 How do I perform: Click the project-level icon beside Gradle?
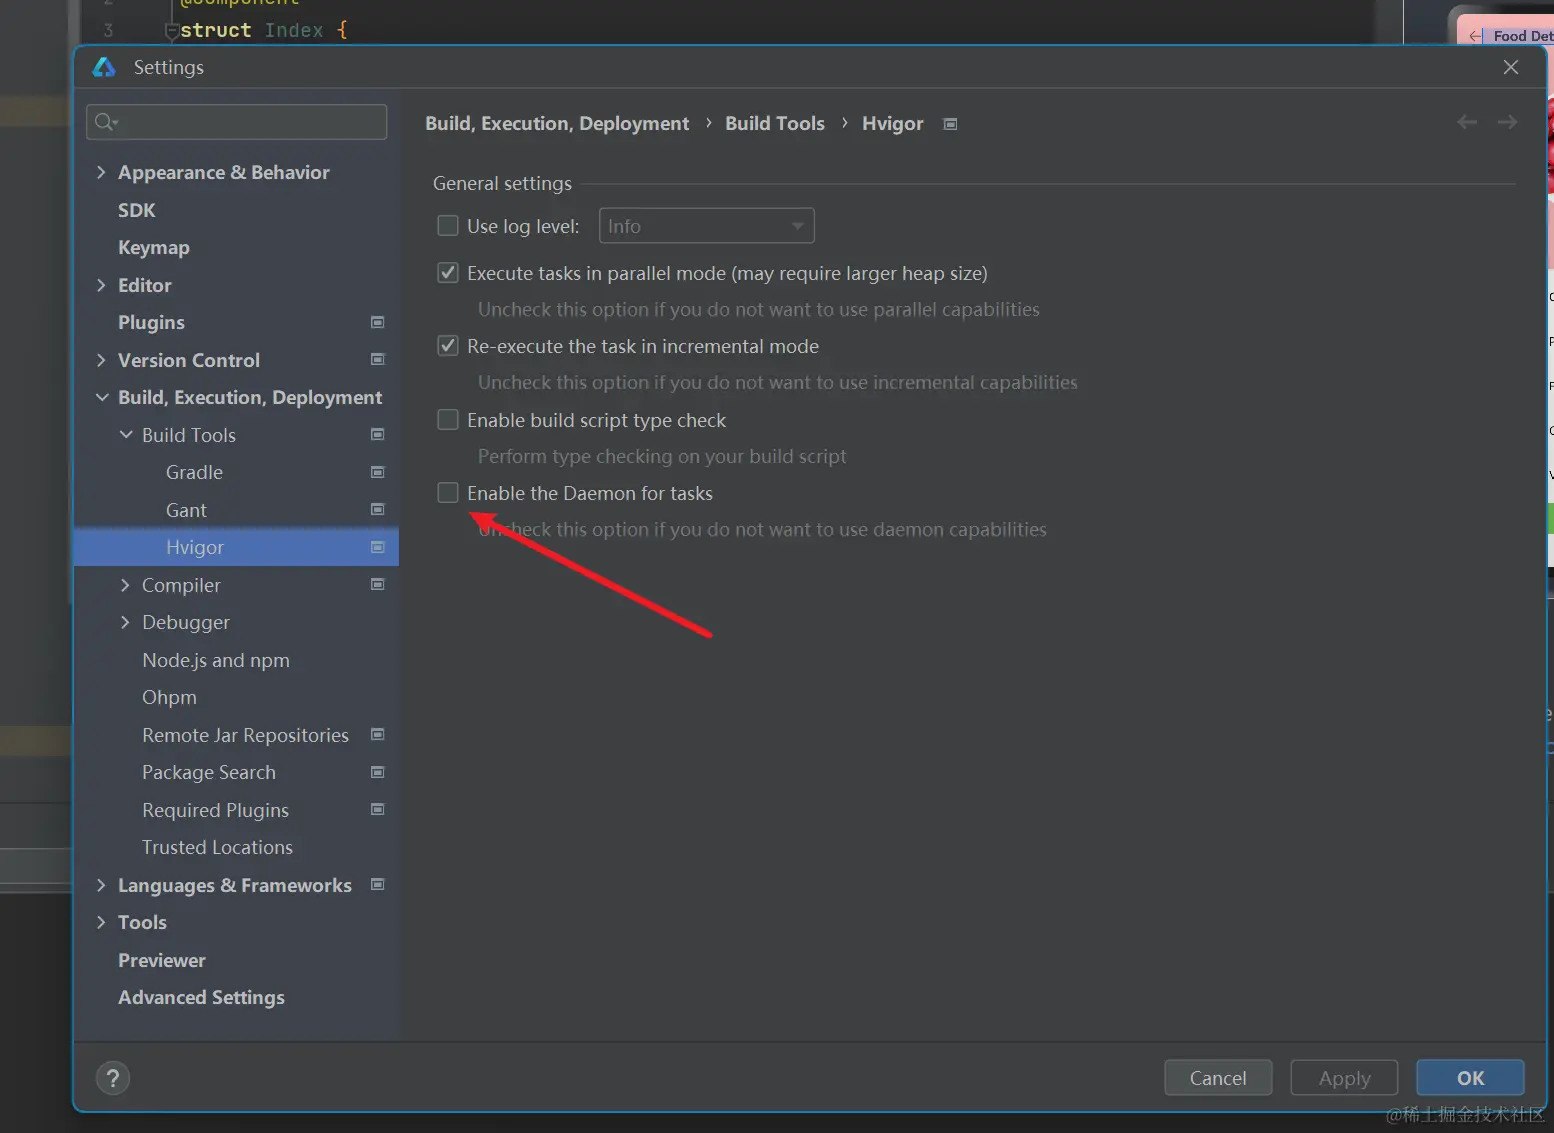[x=378, y=472]
